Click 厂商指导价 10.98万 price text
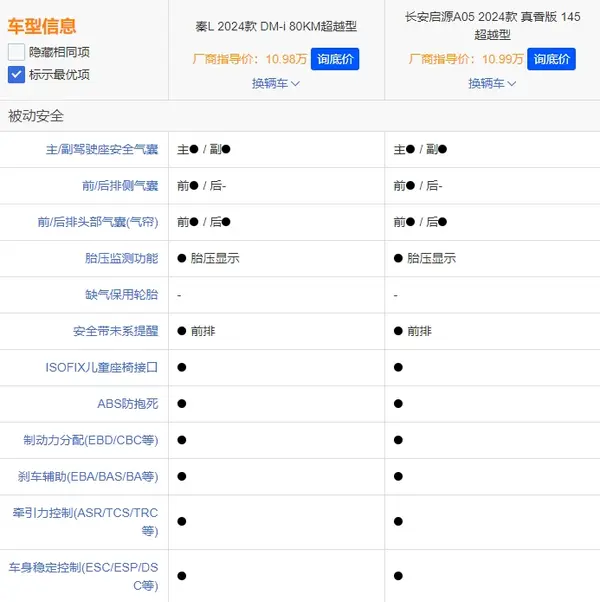Viewport: 600px width, 602px height. pos(250,59)
